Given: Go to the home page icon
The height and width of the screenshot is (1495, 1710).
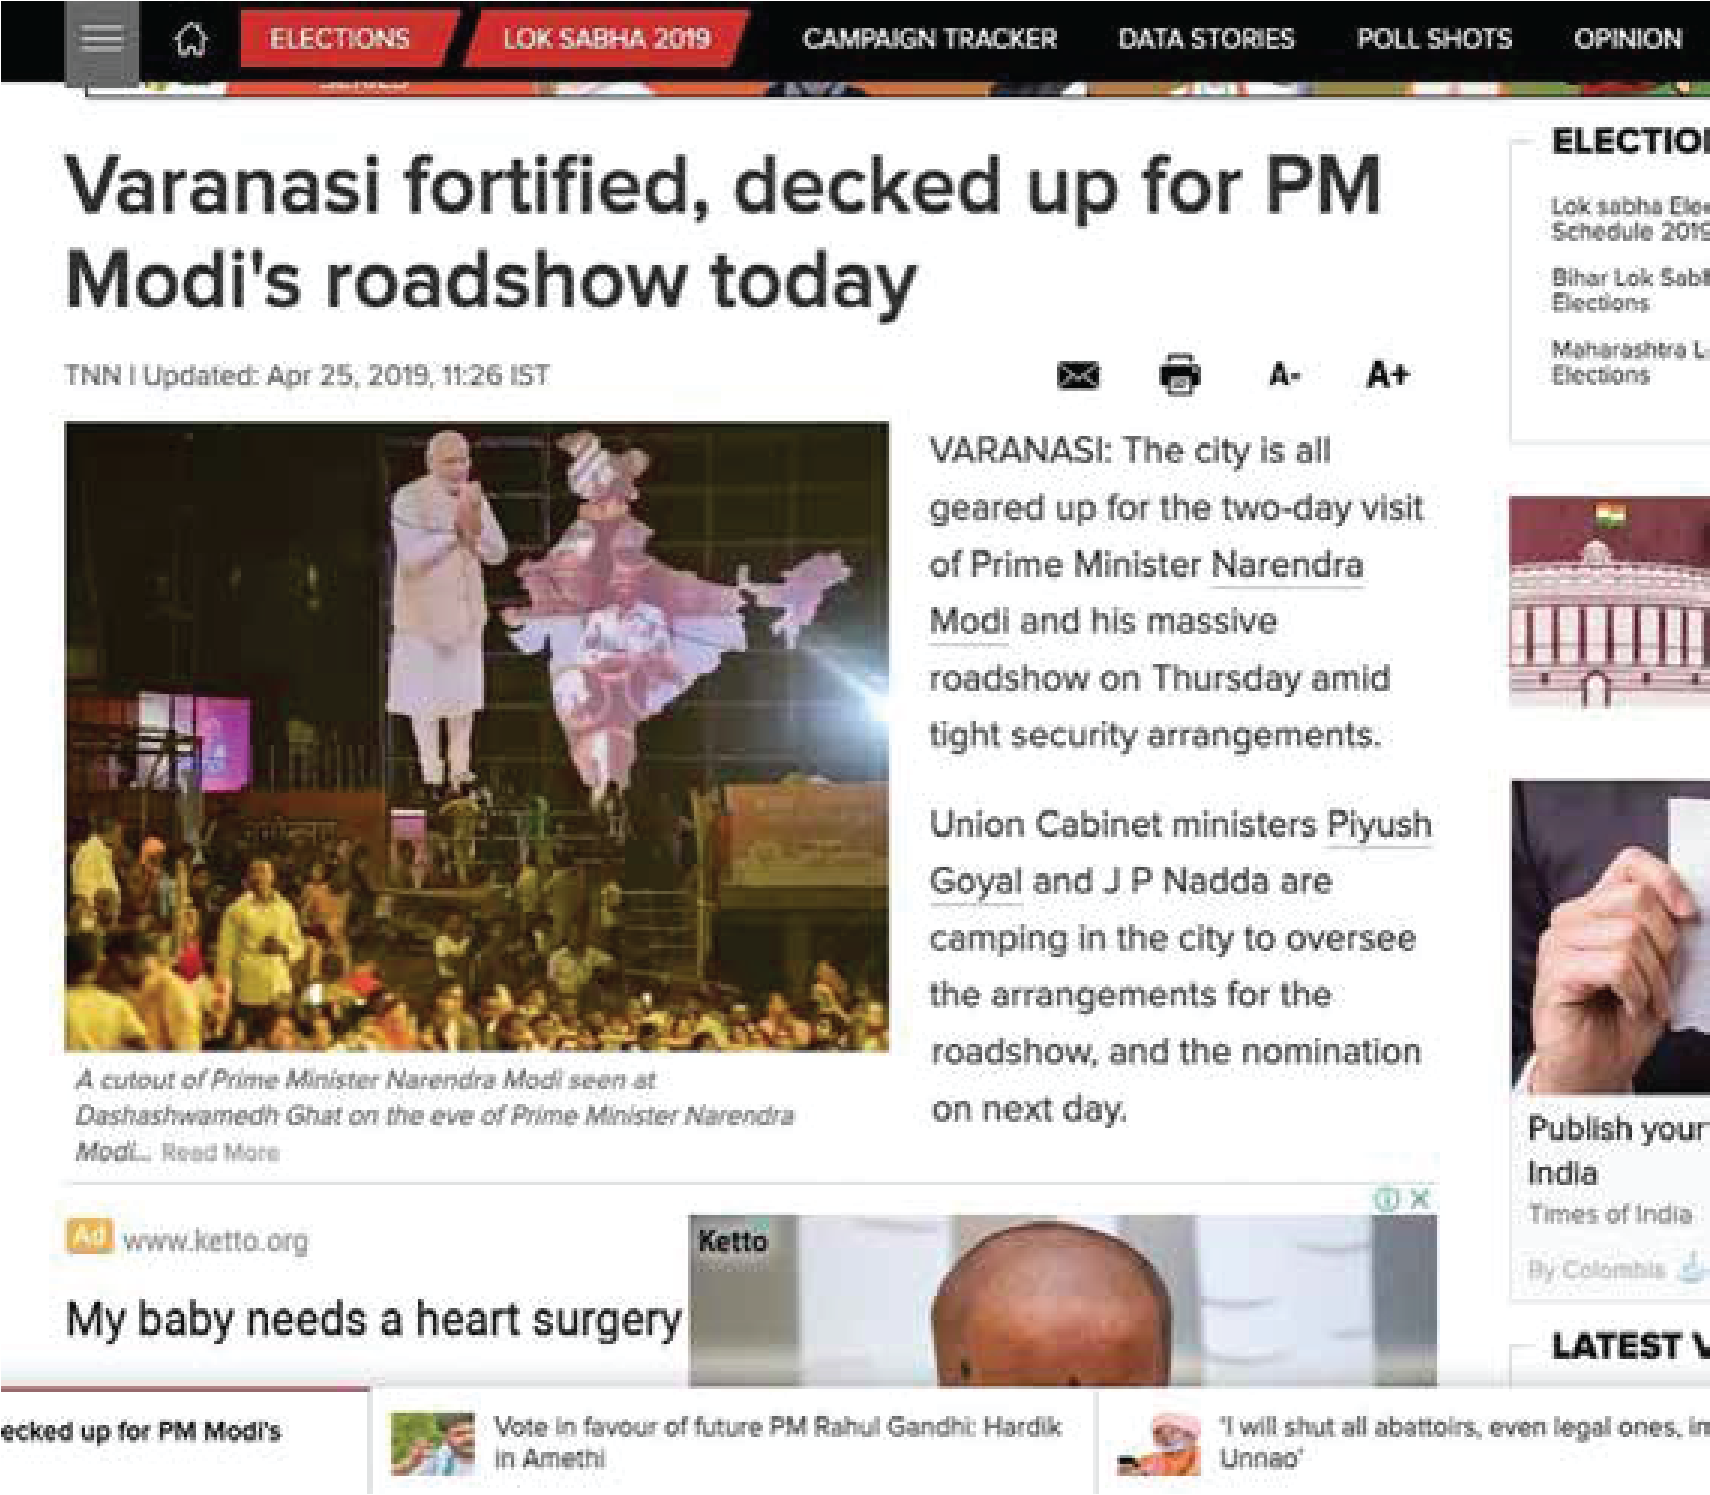Looking at the screenshot, I should point(191,40).
